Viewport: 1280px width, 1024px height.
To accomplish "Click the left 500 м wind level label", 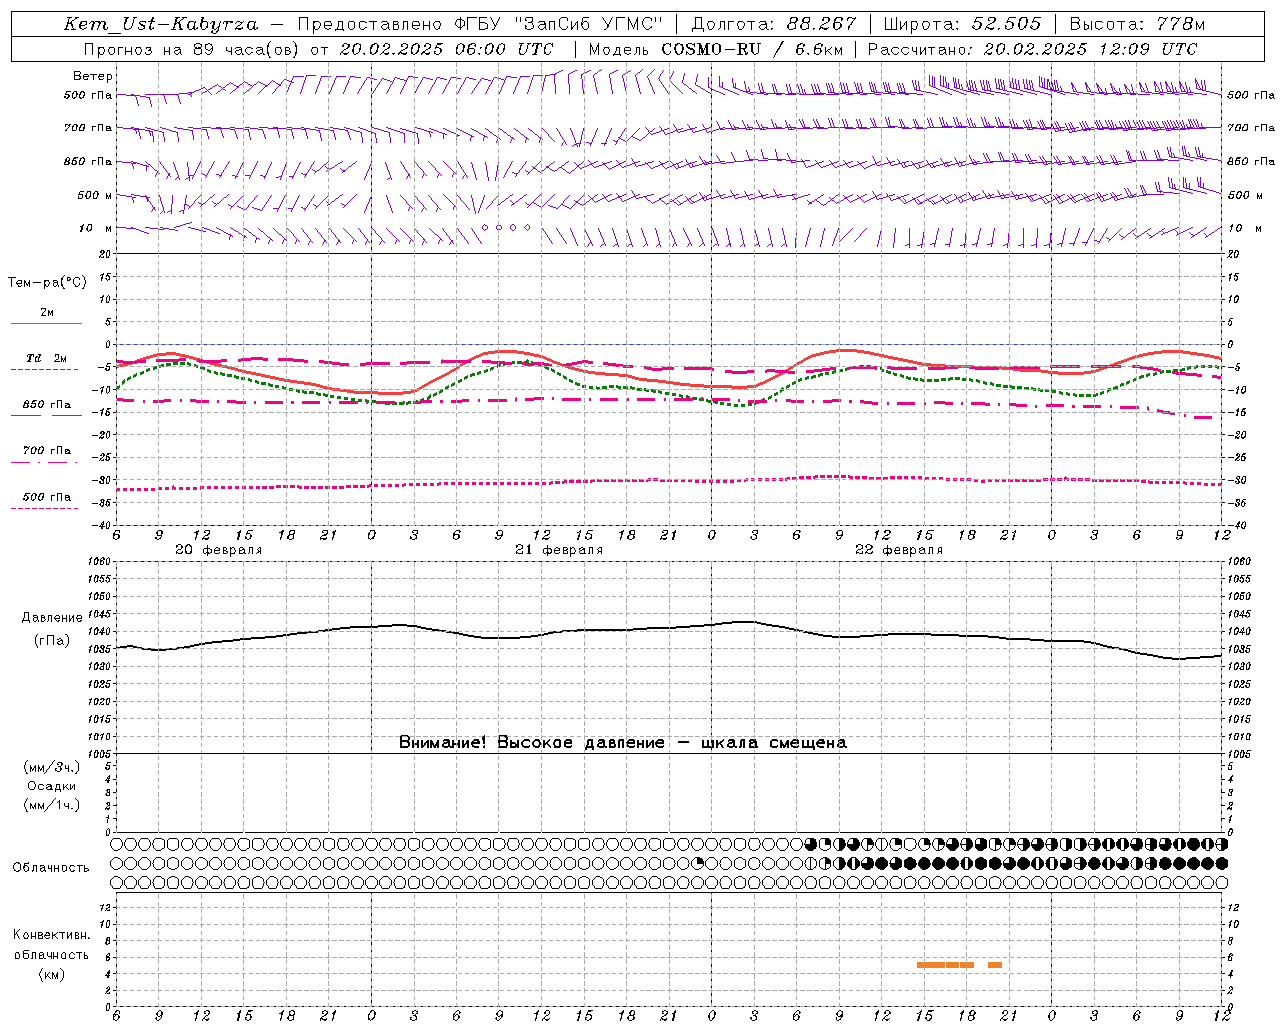I will coord(95,195).
